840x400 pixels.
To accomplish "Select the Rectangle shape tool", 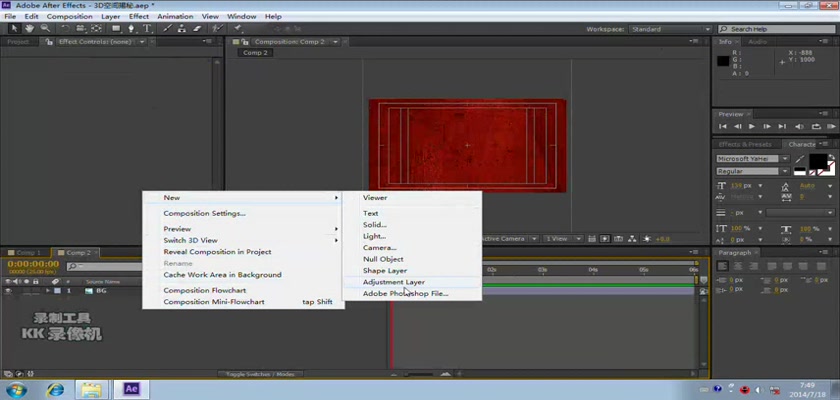I will pos(116,29).
